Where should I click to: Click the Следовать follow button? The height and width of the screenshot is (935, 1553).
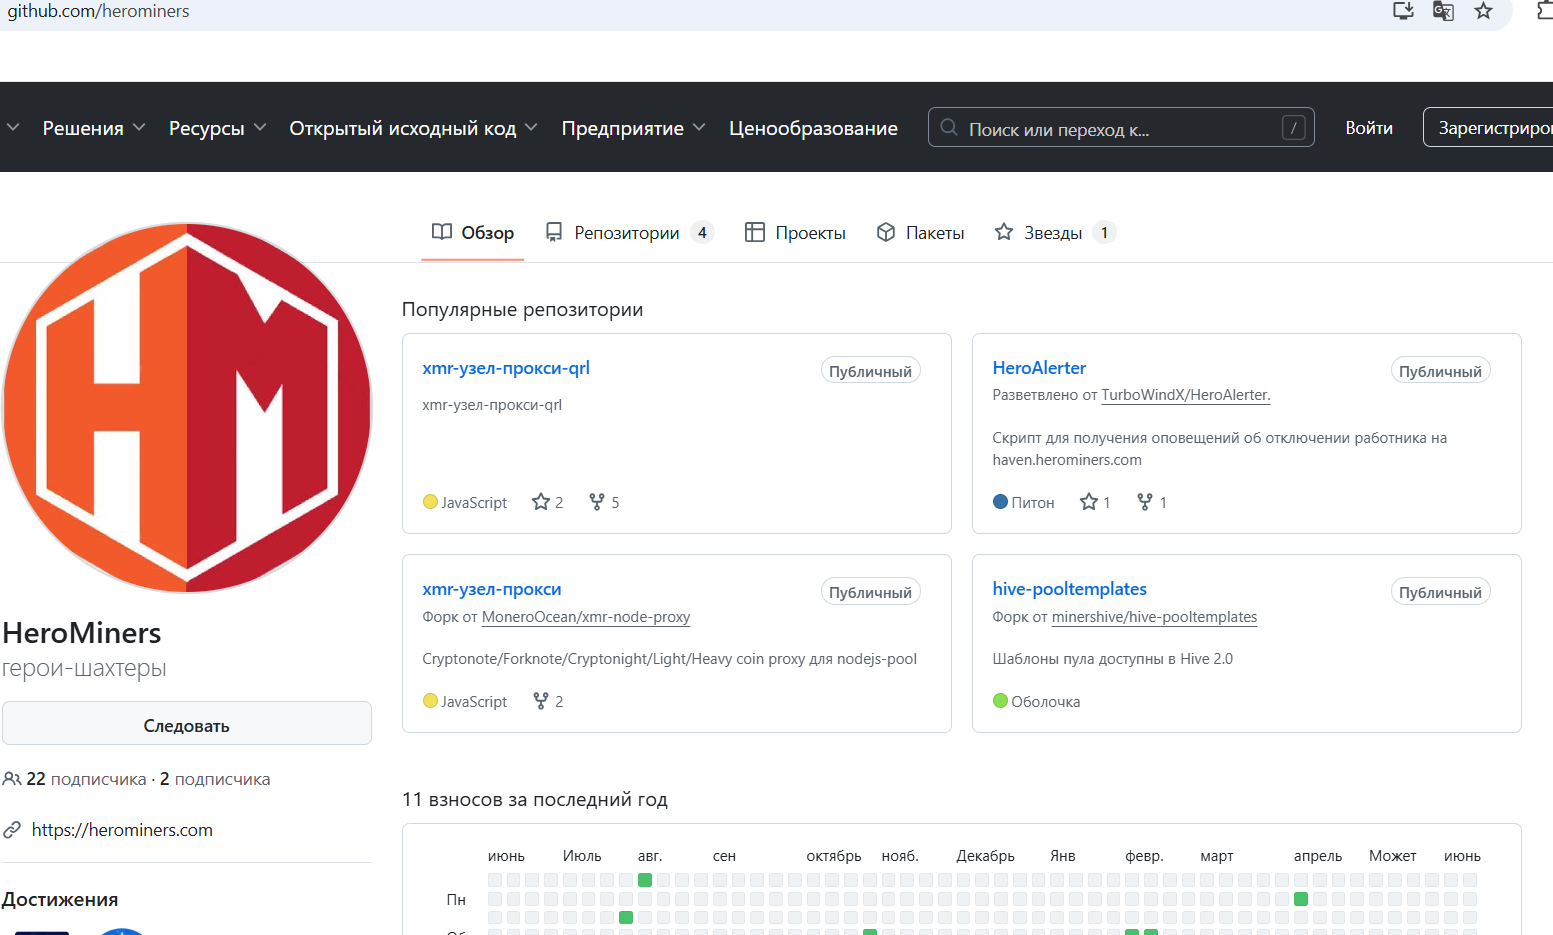point(187,723)
